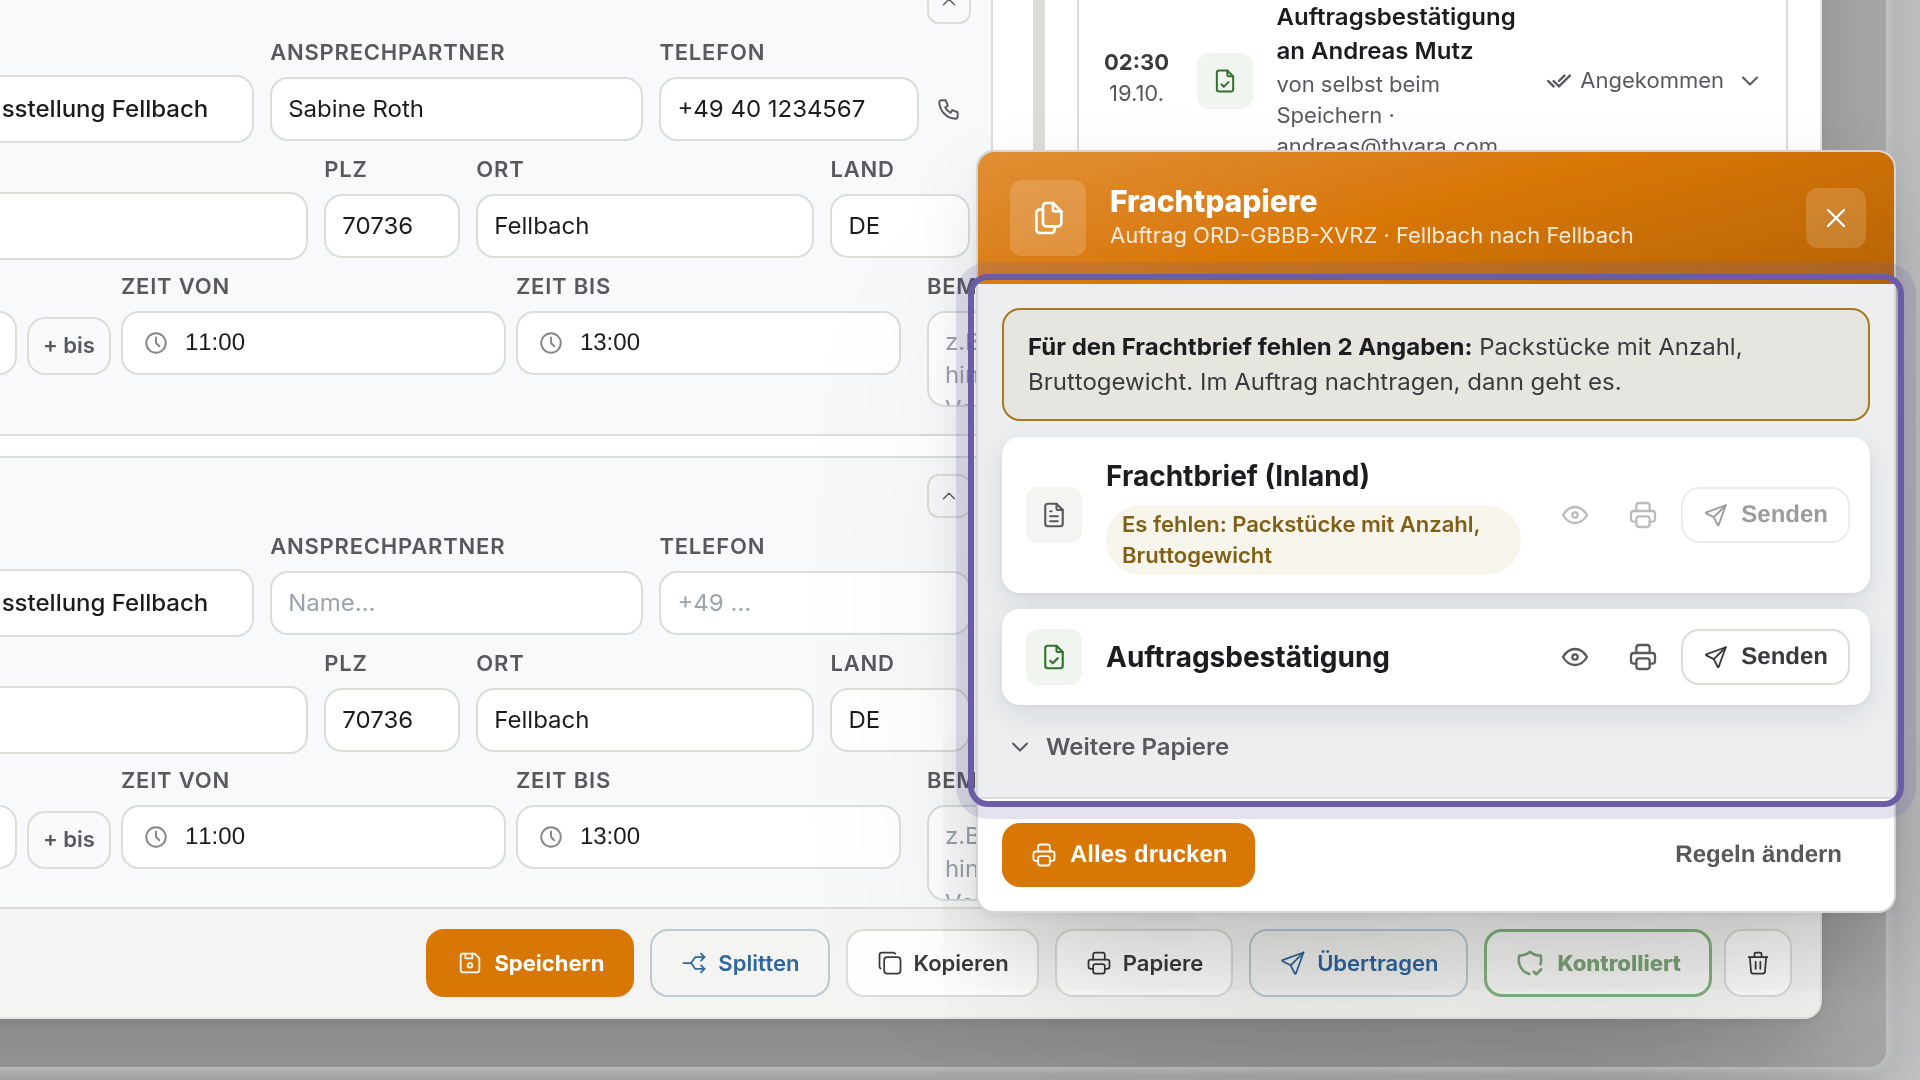Click the green Auftragsbestätigung document icon
The width and height of the screenshot is (1920, 1080).
pos(1053,657)
